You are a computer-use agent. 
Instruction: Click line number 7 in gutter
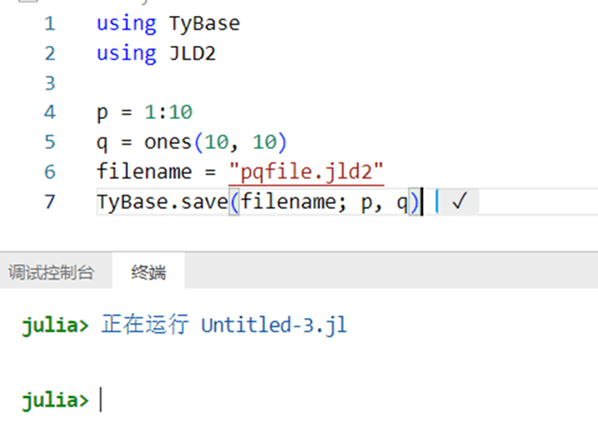point(50,201)
